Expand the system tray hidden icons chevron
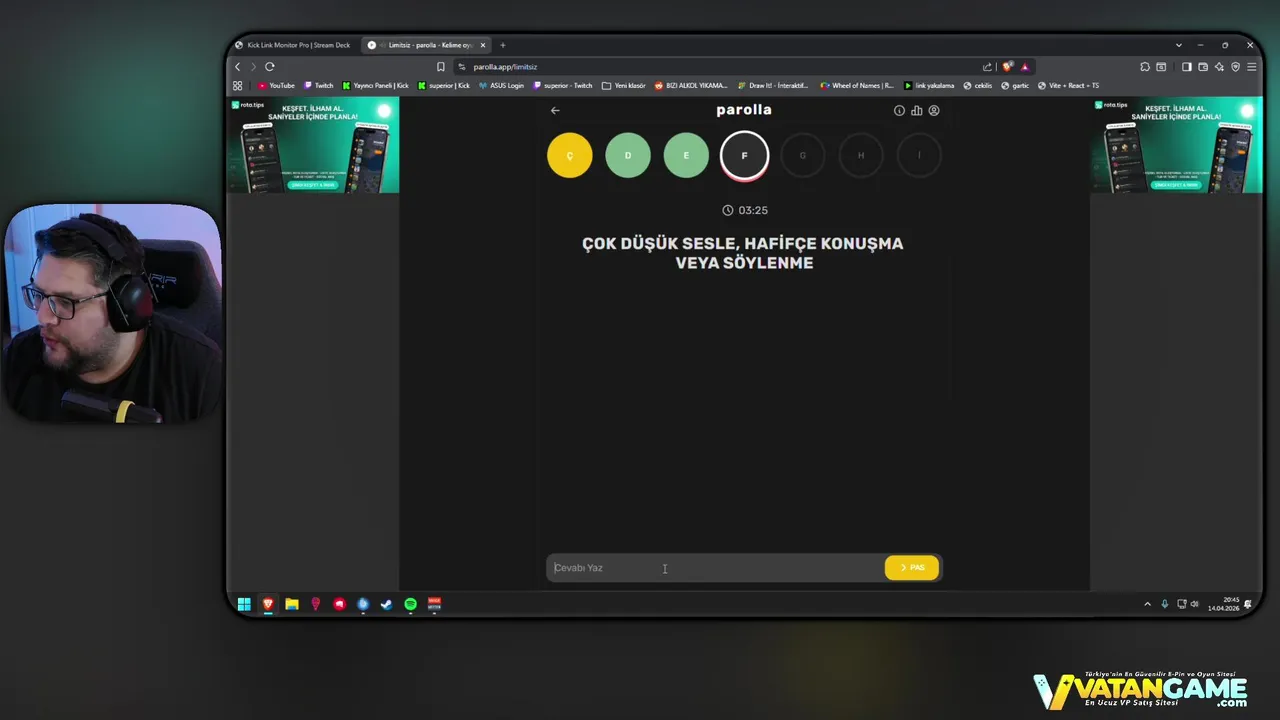Screen dimensions: 1280x720 [x=1147, y=604]
